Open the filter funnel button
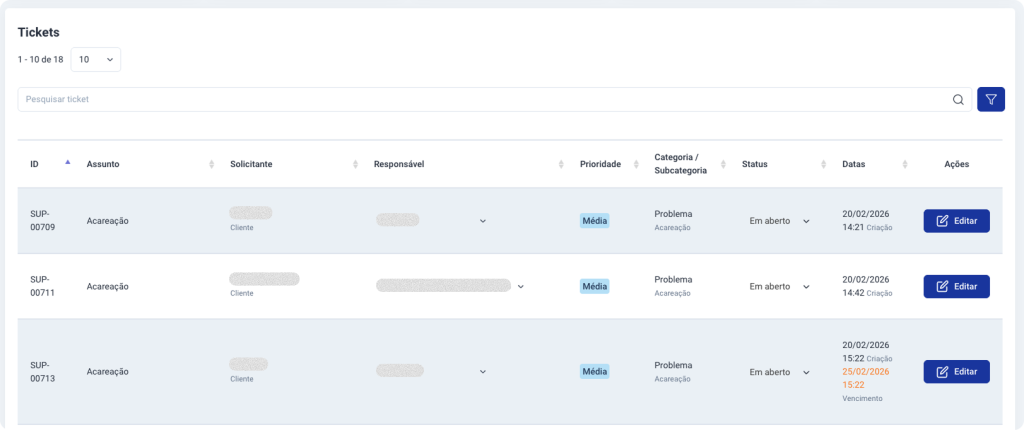This screenshot has height=430, width=1024. (x=990, y=100)
